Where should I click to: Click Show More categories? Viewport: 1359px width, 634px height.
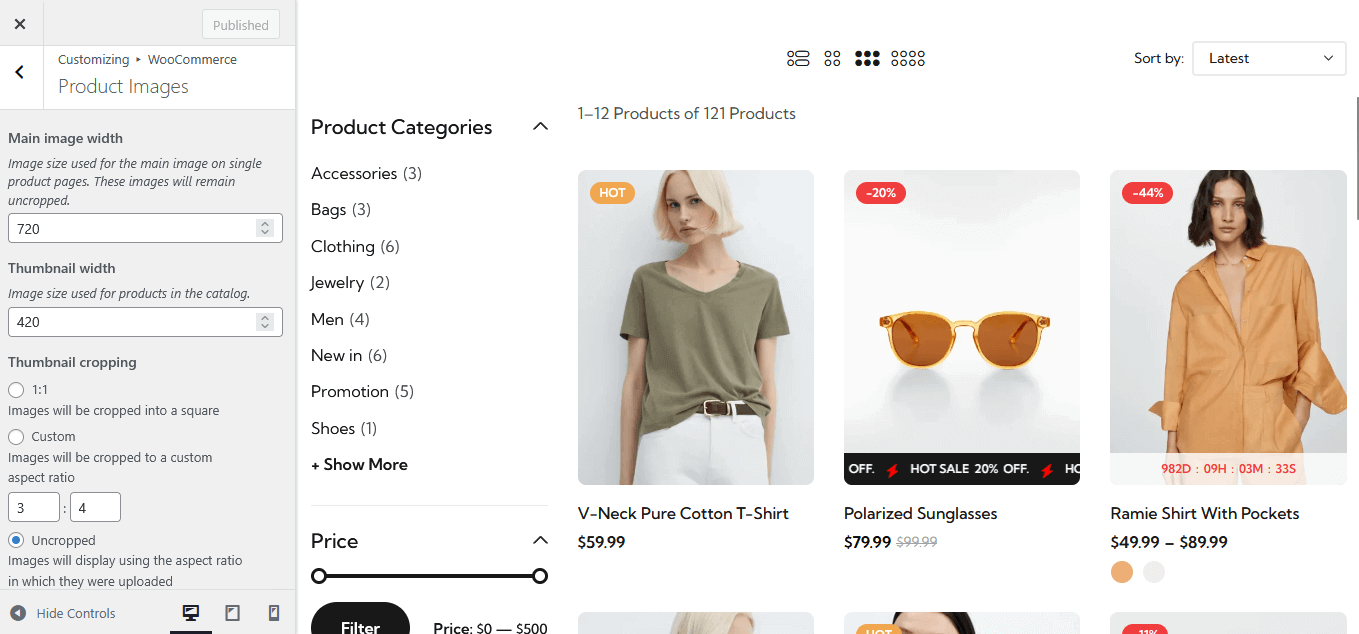coord(359,465)
